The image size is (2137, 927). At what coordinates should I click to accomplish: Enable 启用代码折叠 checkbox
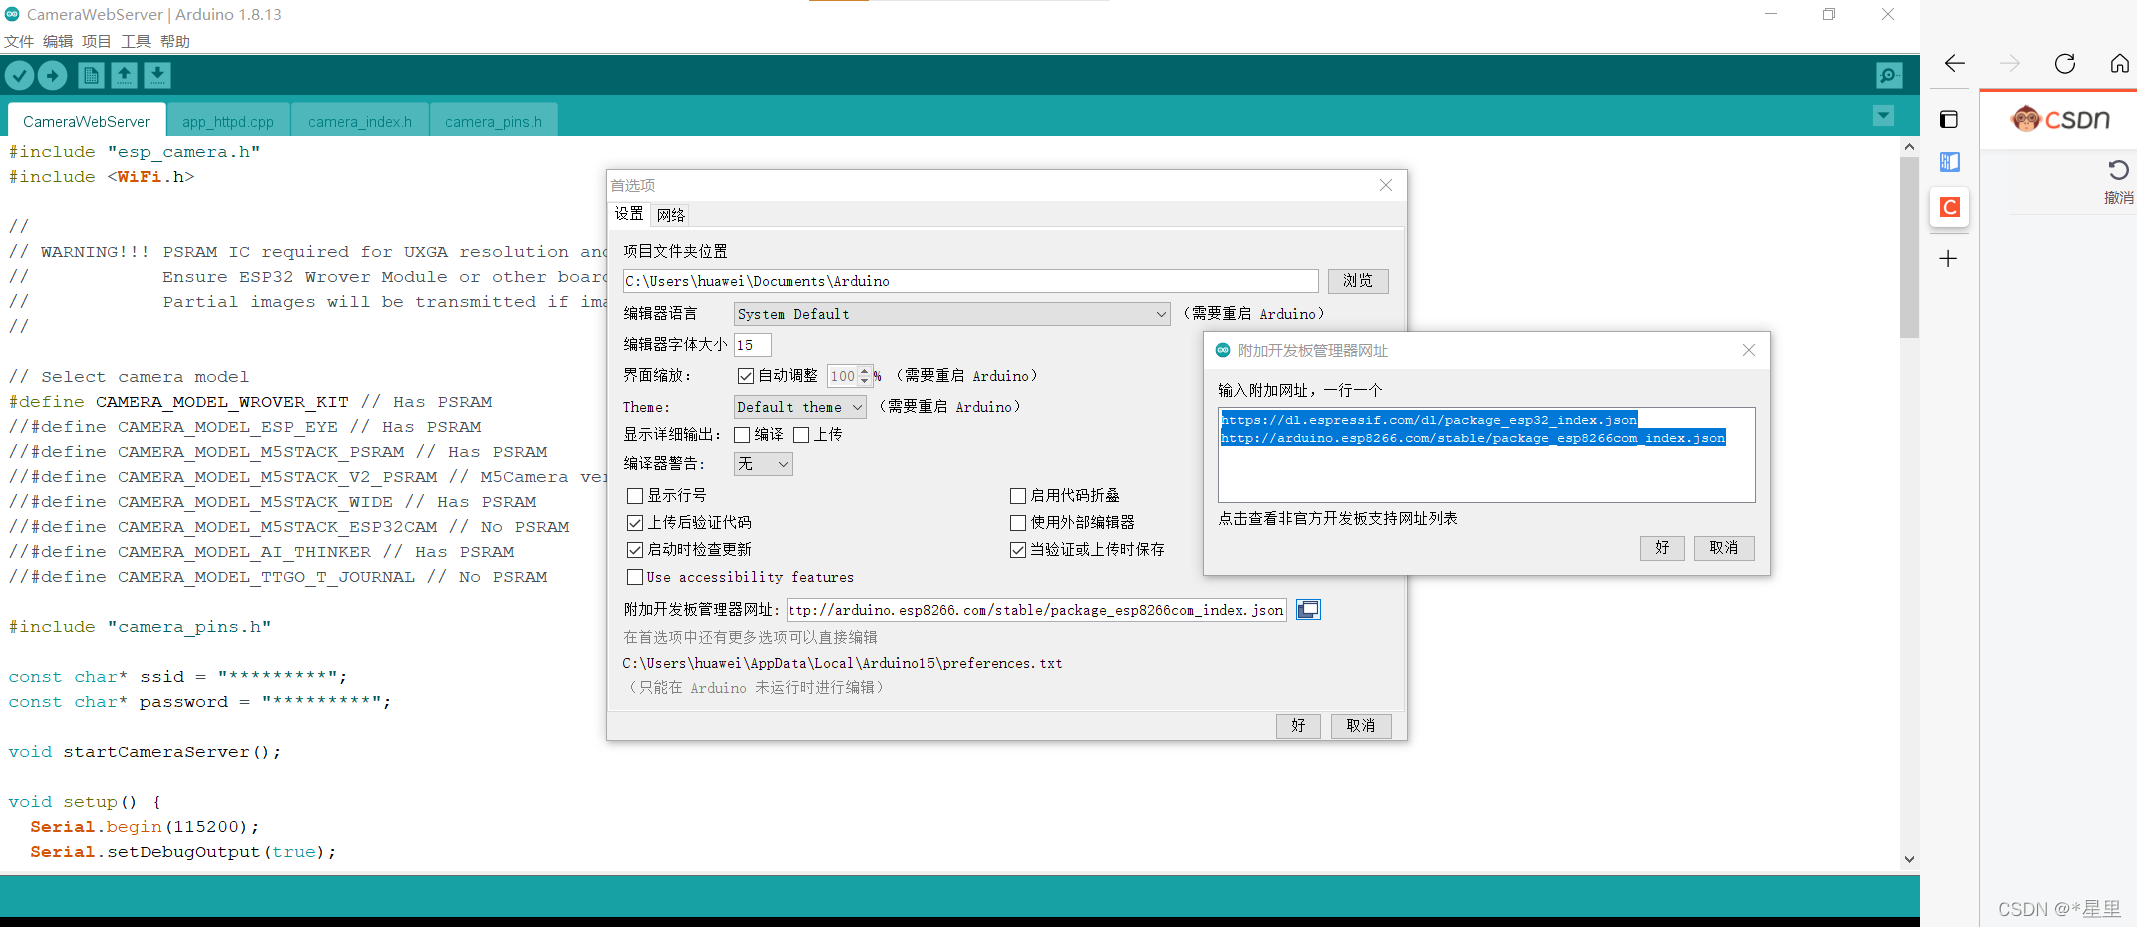click(1018, 496)
